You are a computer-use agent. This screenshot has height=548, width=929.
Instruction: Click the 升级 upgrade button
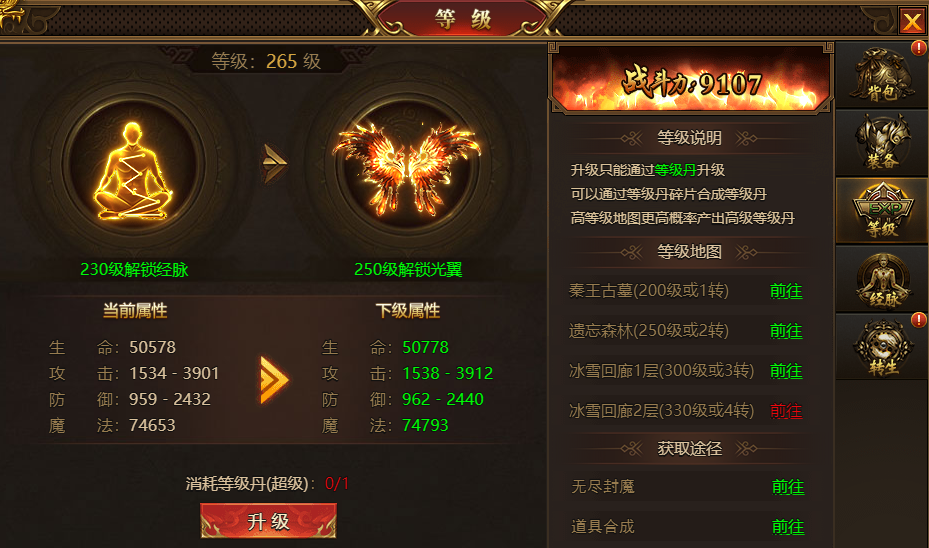click(x=268, y=521)
